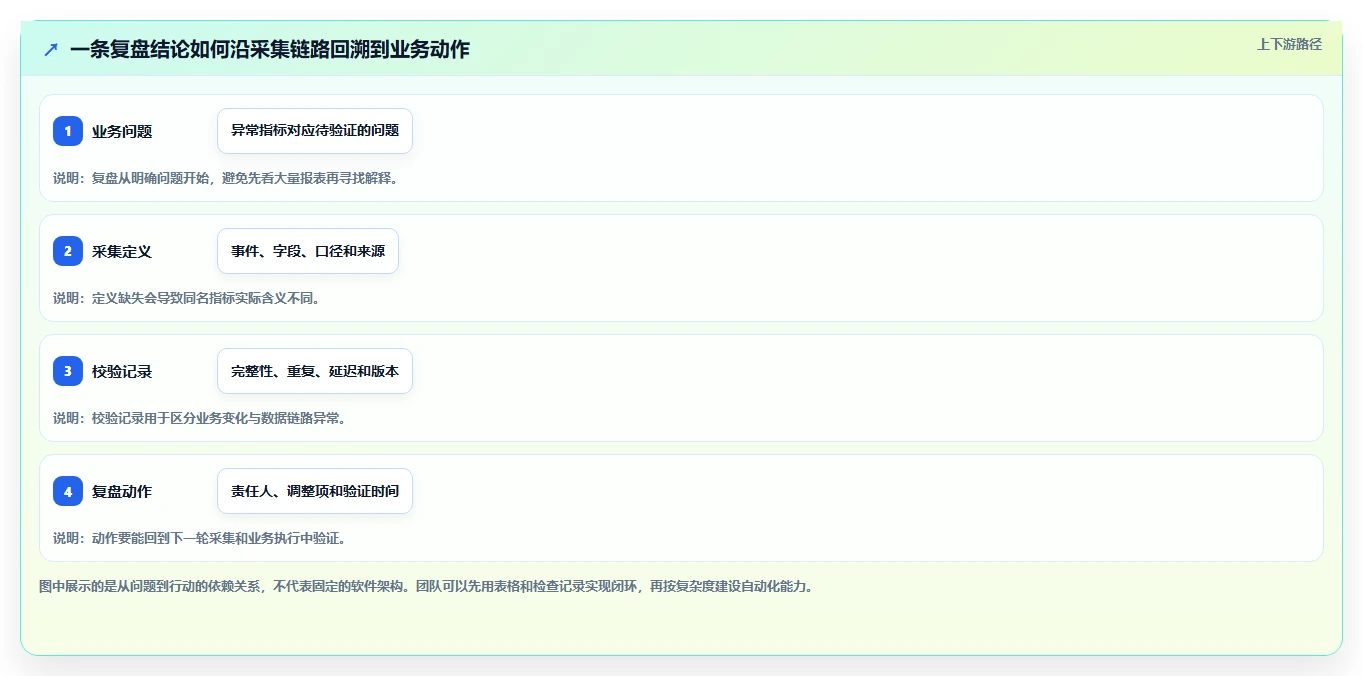Select step badge number 4
This screenshot has height=676, width=1363.
pos(68,491)
